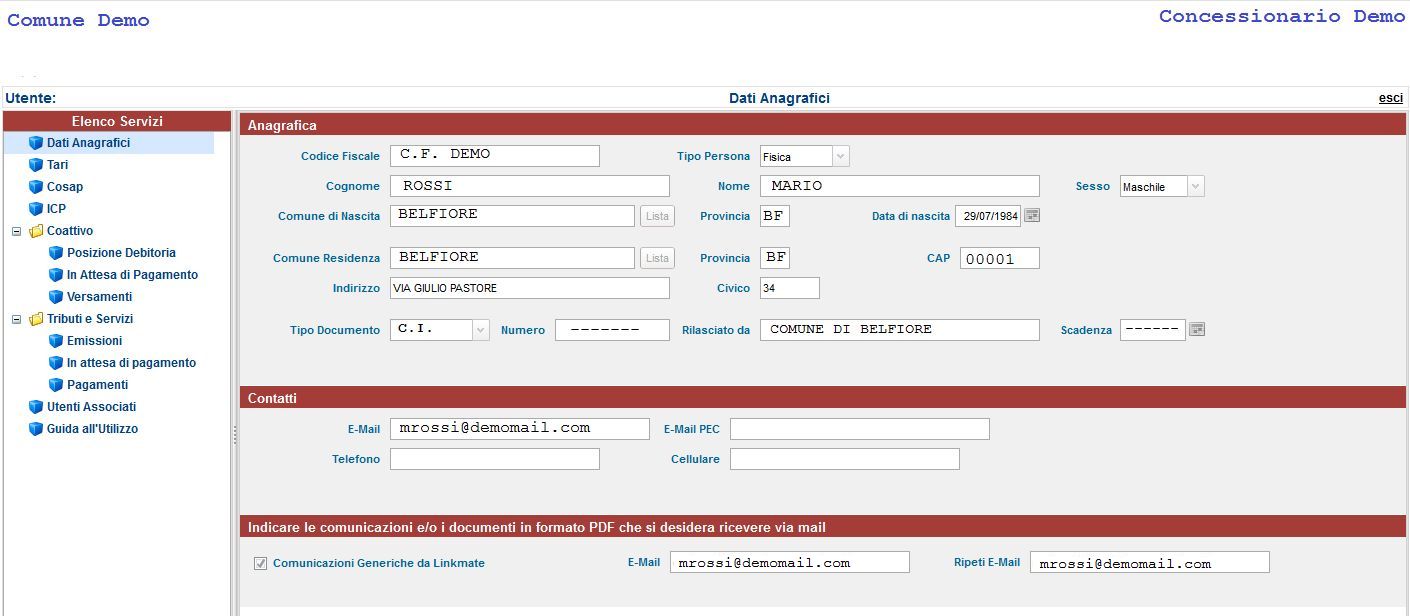The height and width of the screenshot is (616, 1410).
Task: Collapse the Coattivo tree node
Action: [16, 231]
